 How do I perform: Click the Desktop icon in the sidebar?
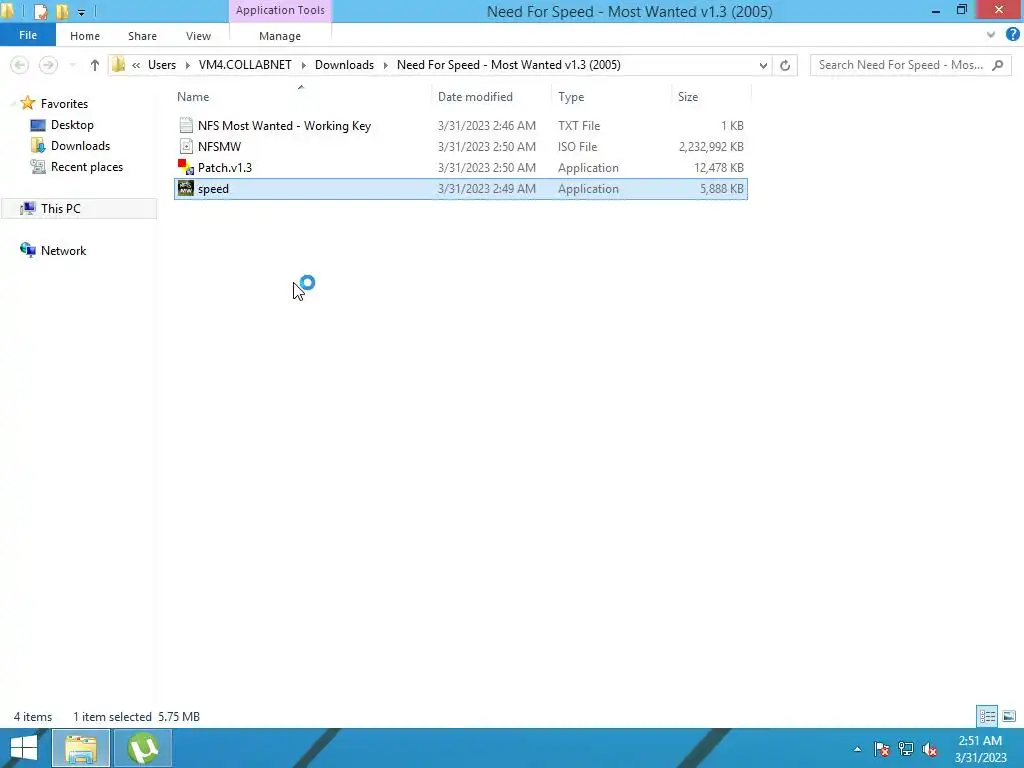[38, 125]
